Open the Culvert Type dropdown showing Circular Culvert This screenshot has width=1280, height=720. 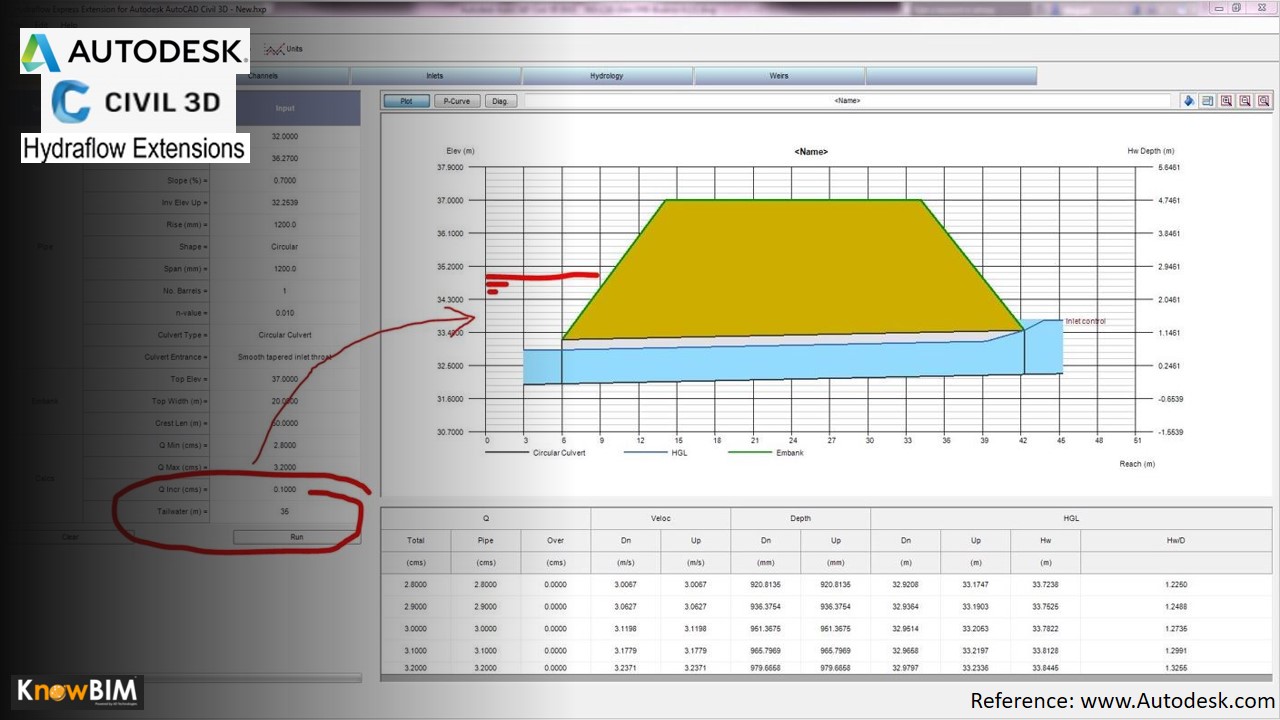coord(285,335)
